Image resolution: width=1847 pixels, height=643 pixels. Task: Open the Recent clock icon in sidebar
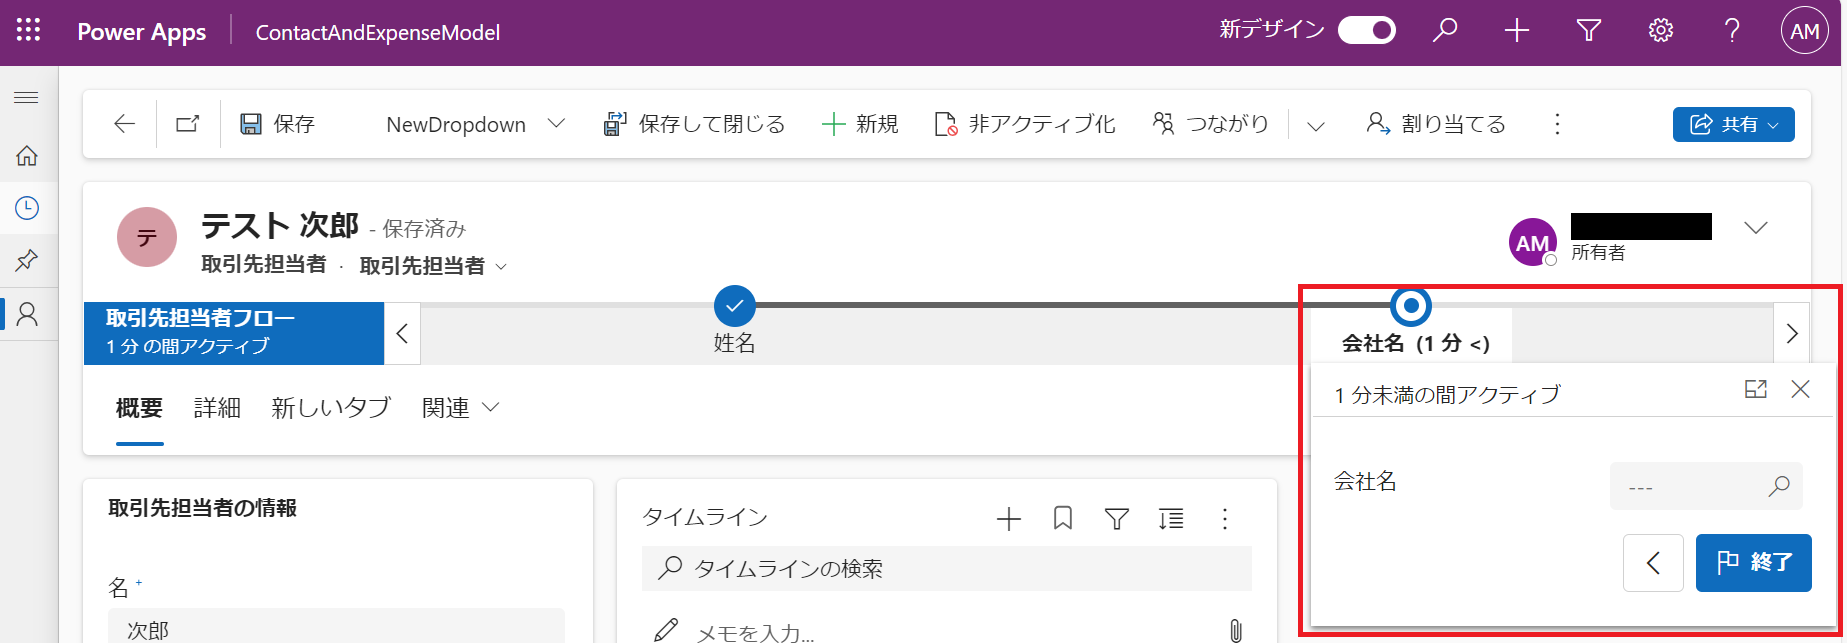click(x=27, y=208)
